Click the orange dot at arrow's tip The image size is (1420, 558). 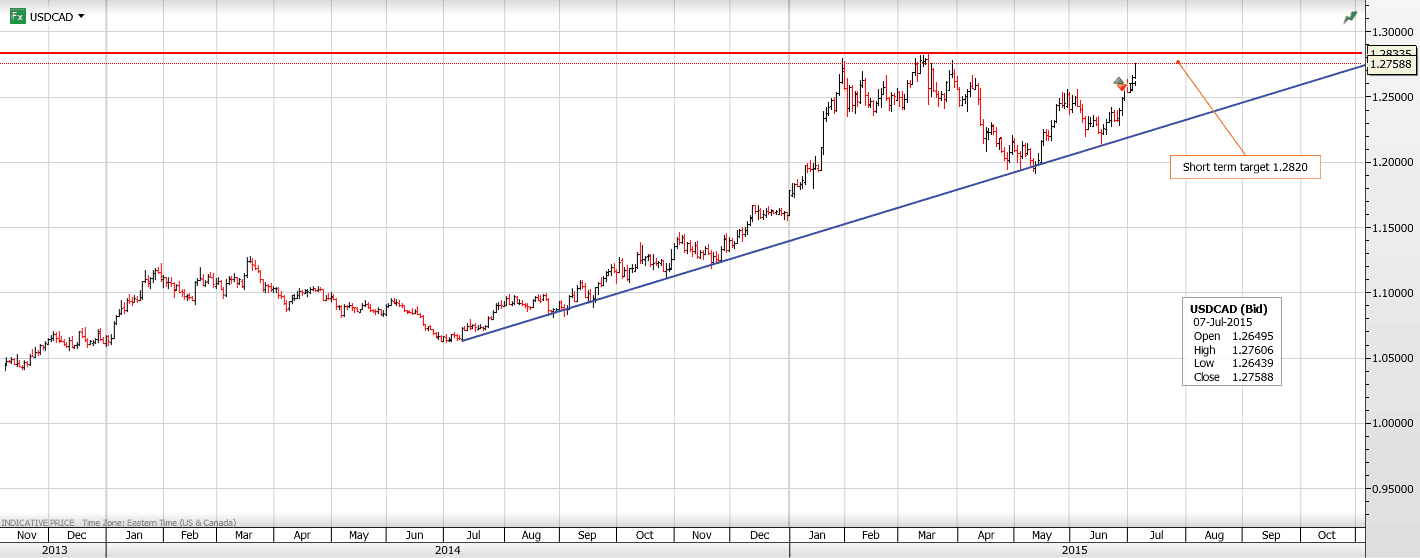pyautogui.click(x=1178, y=62)
